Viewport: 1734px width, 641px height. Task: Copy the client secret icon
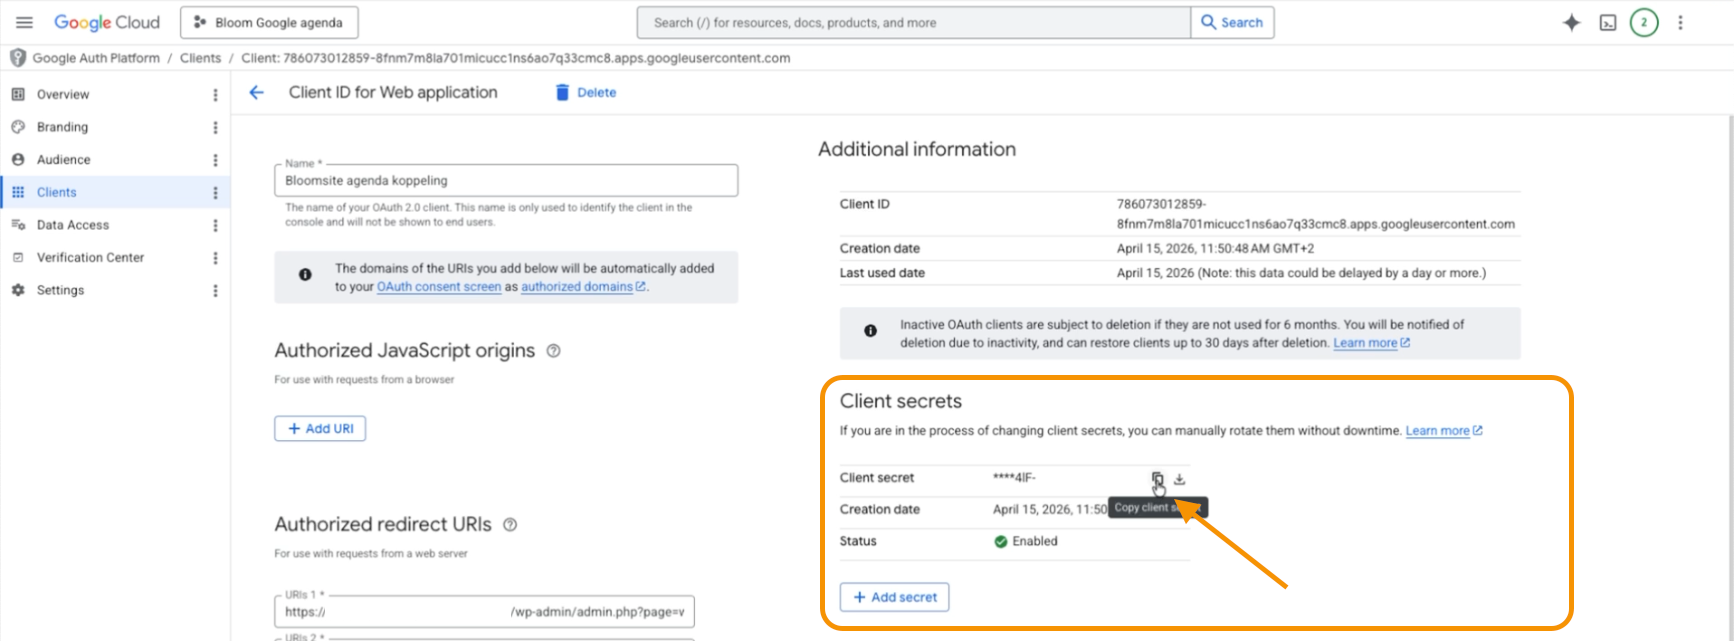click(1157, 478)
